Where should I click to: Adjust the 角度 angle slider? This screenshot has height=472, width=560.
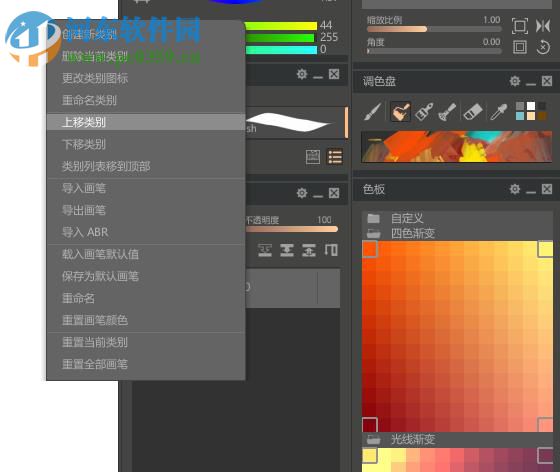pos(434,51)
